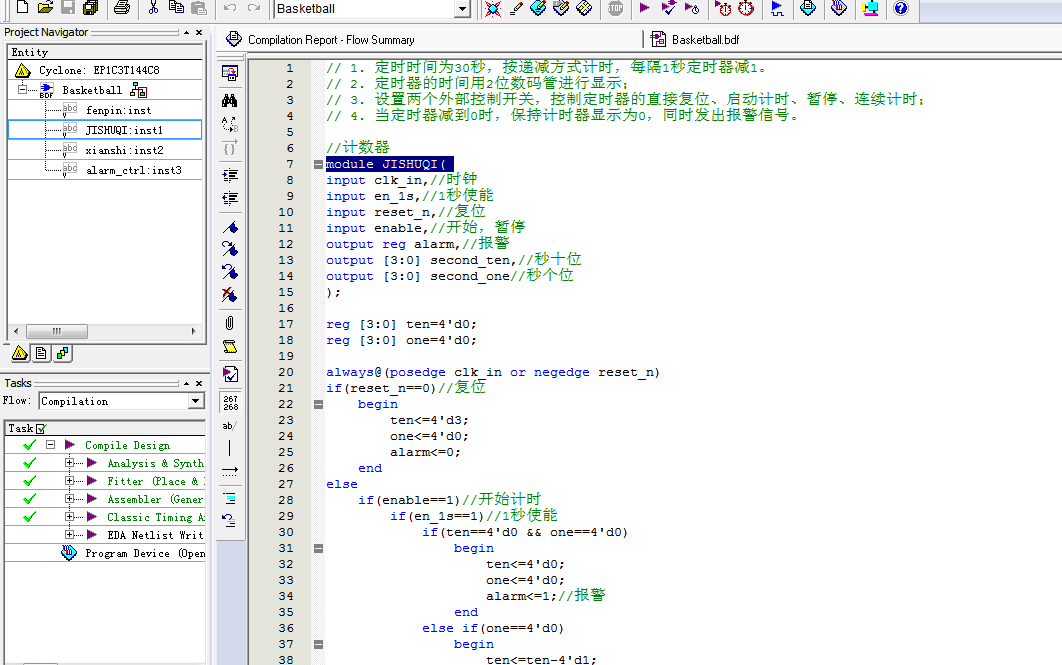Viewport: 1062px width, 665px height.
Task: Click 'alarm<=1;' code on line 34
Action: tap(521, 597)
